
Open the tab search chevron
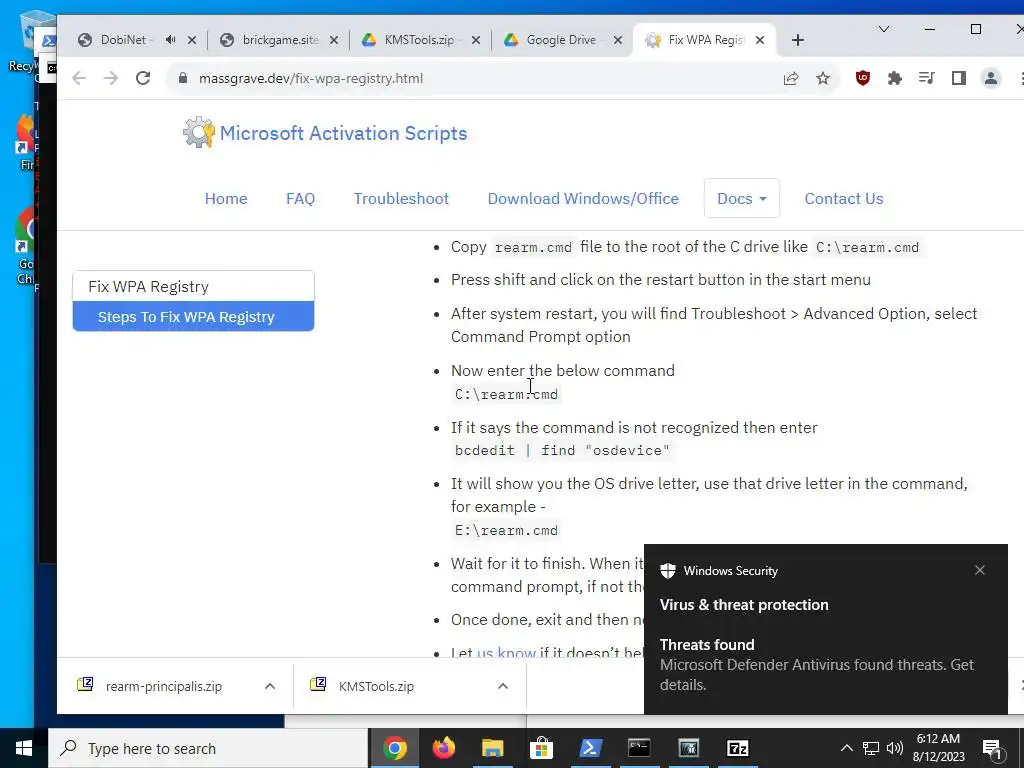(x=884, y=29)
